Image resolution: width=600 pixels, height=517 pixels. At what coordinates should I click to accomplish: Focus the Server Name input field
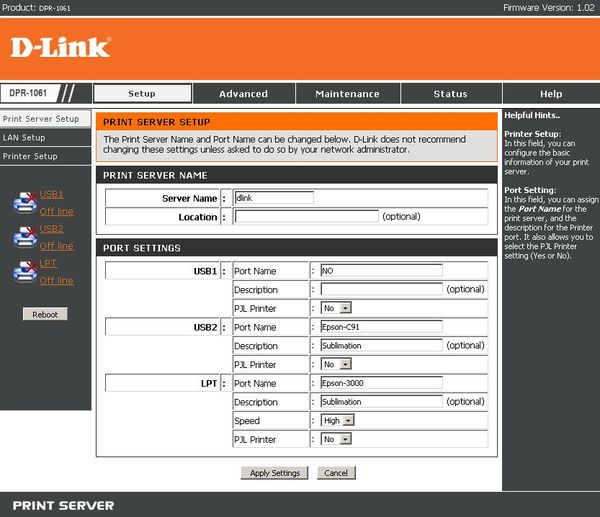[274, 198]
